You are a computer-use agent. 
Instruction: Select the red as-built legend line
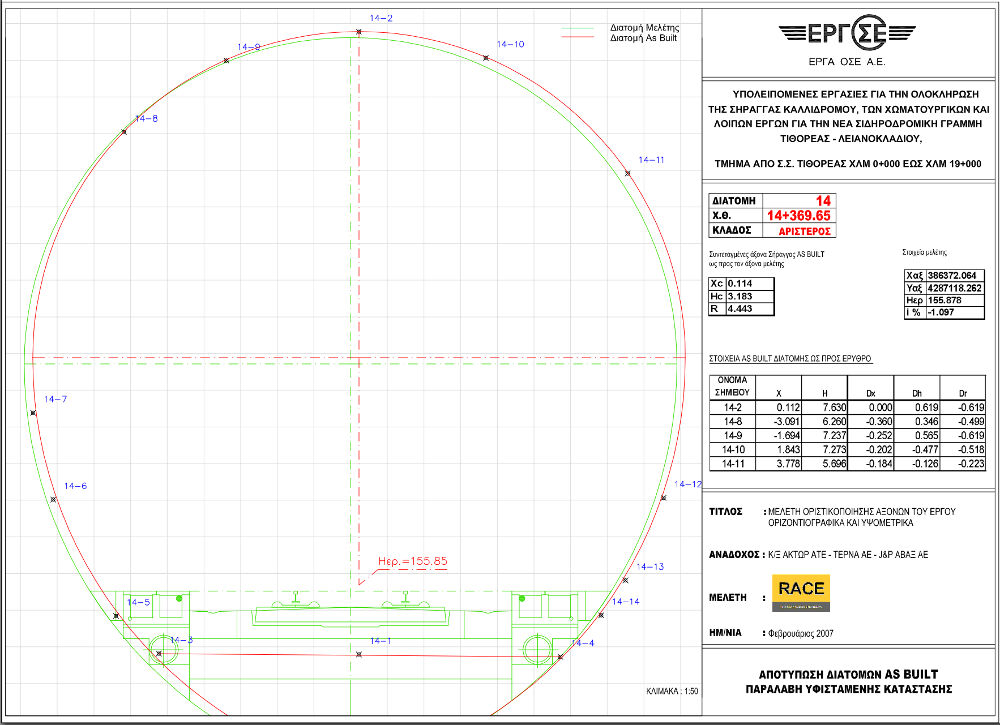[577, 37]
